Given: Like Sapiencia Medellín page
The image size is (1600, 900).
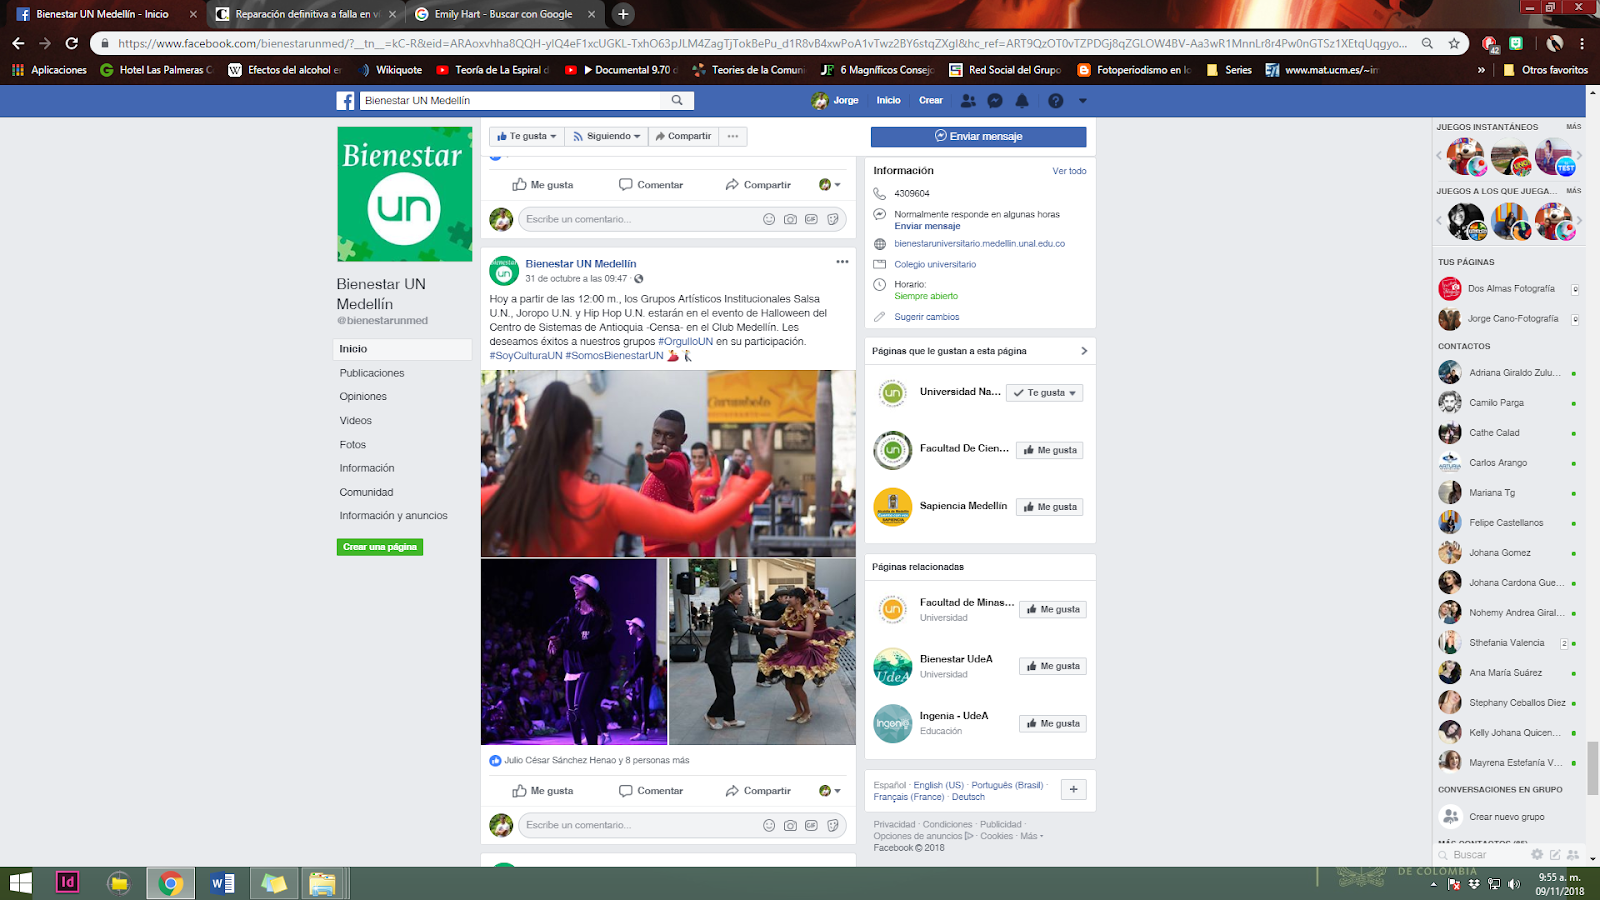Looking at the screenshot, I should pyautogui.click(x=1050, y=507).
